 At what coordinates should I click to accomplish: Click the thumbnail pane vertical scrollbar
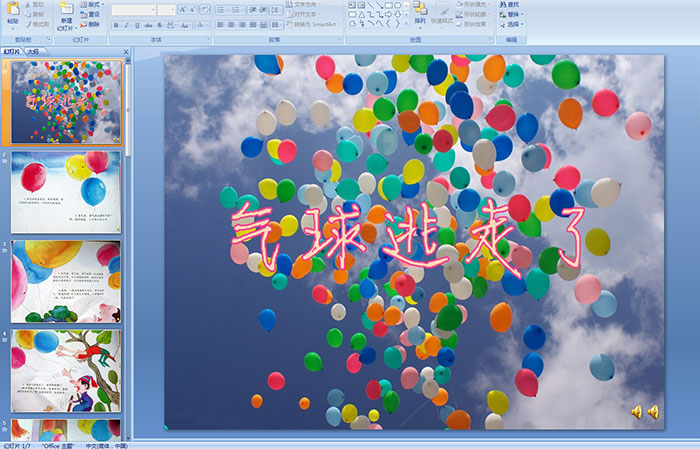[x=128, y=250]
